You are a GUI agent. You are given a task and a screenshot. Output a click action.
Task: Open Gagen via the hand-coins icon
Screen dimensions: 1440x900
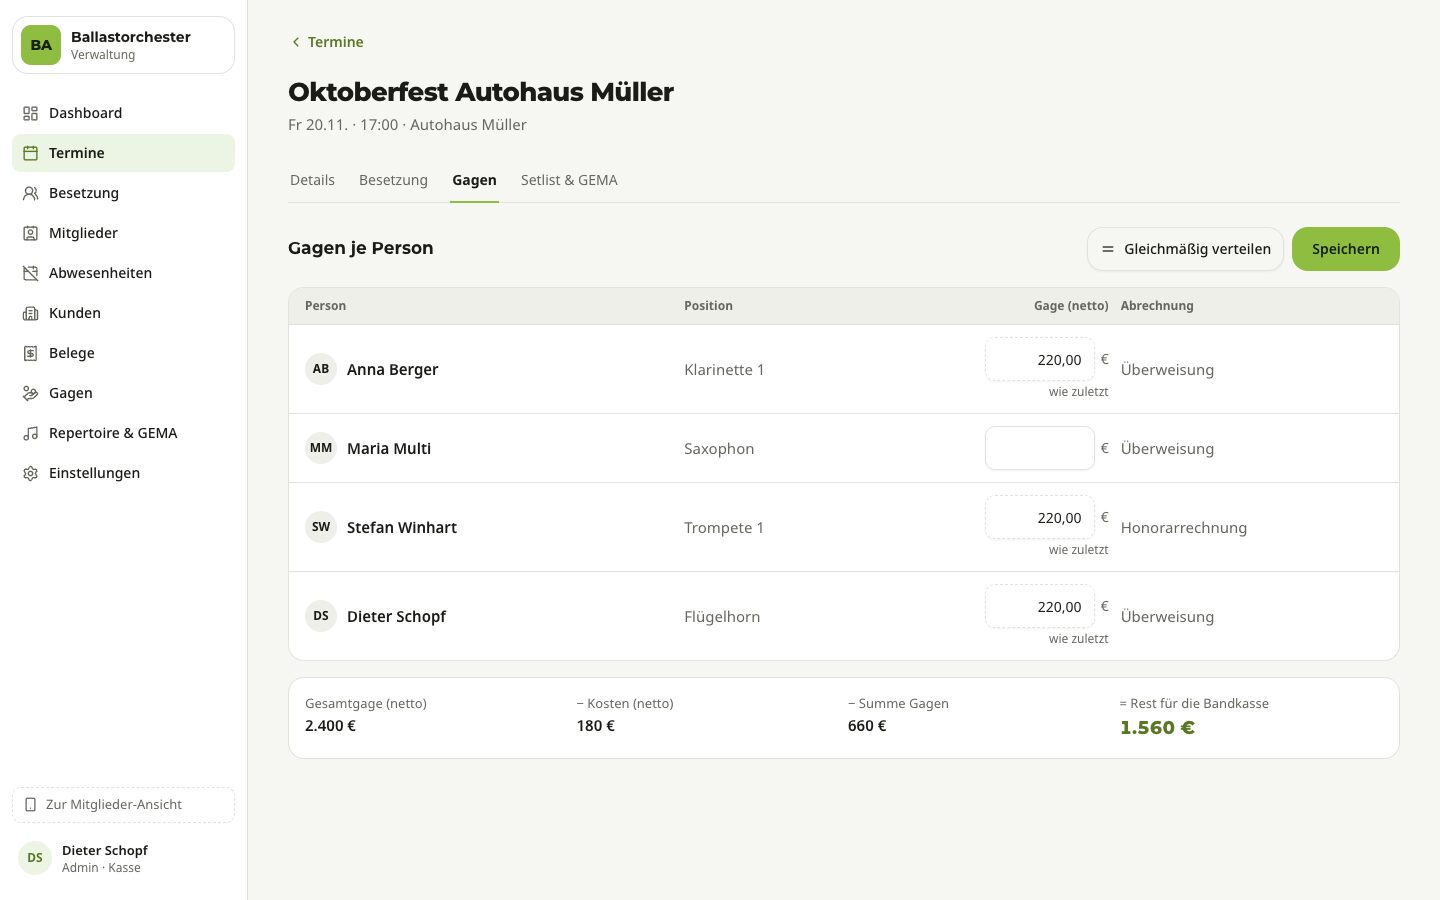30,393
